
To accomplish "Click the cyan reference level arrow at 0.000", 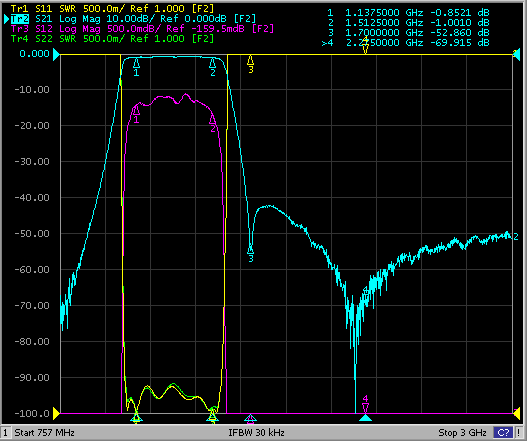I will [56, 54].
